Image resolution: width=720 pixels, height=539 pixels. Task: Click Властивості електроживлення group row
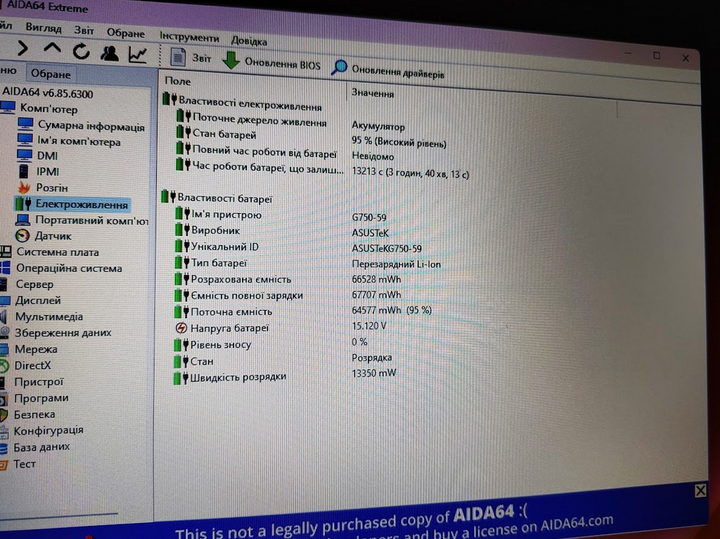click(242, 102)
